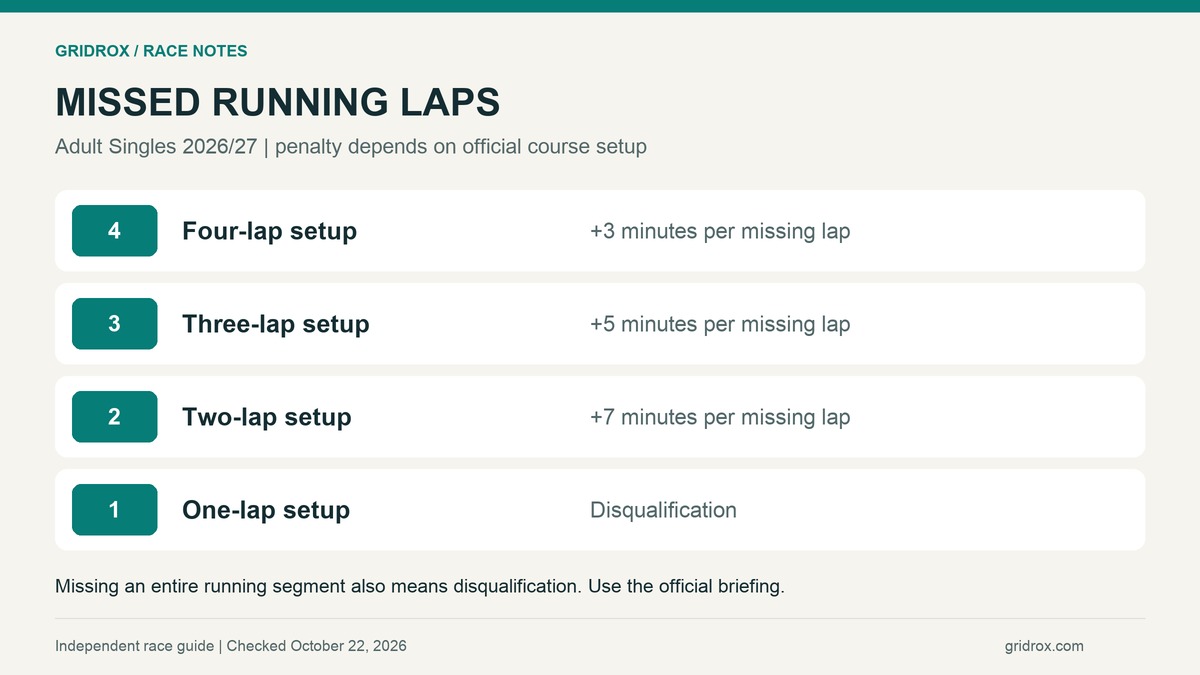Screen dimensions: 1200x675
Task: Click 'Independent race guide | Checked October 22, 2026' footer
Action: point(231,646)
